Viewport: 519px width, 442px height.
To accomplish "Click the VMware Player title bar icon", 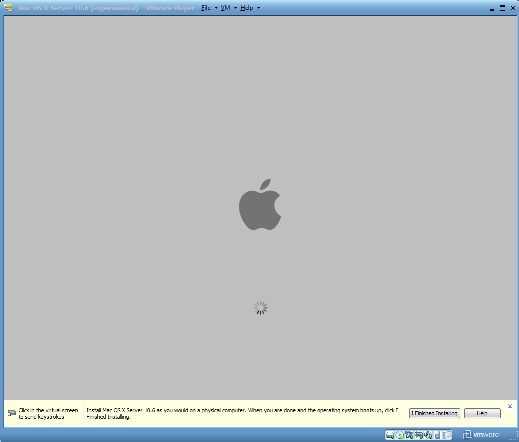I will tap(8, 7).
